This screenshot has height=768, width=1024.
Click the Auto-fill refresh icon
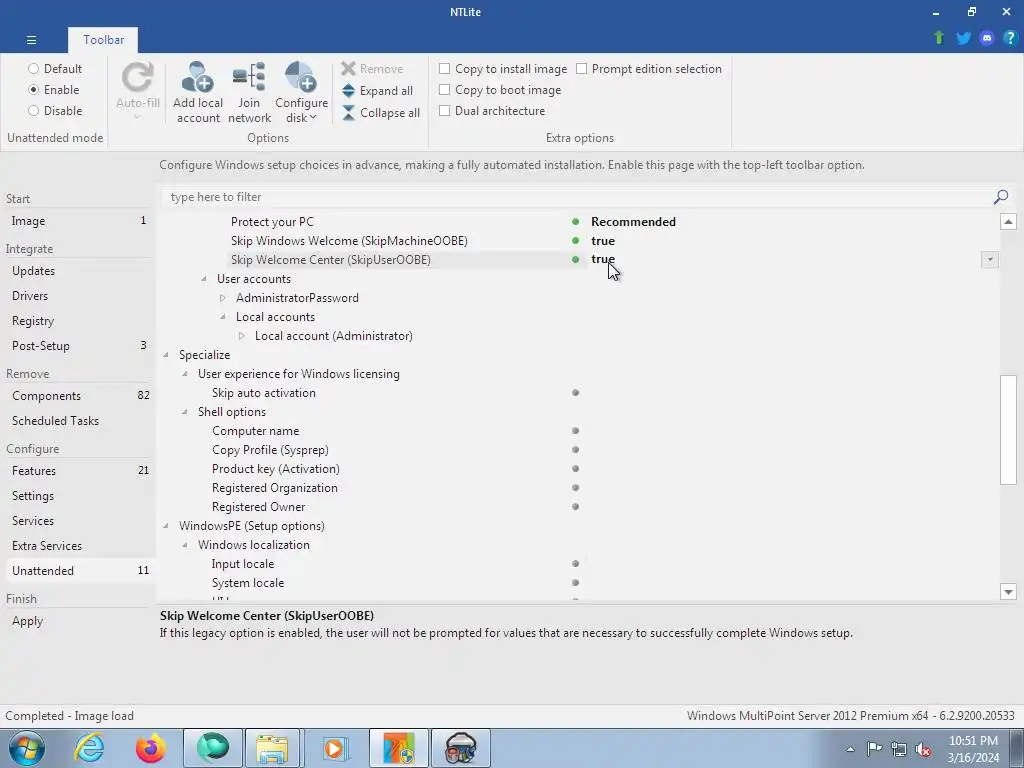[x=138, y=78]
